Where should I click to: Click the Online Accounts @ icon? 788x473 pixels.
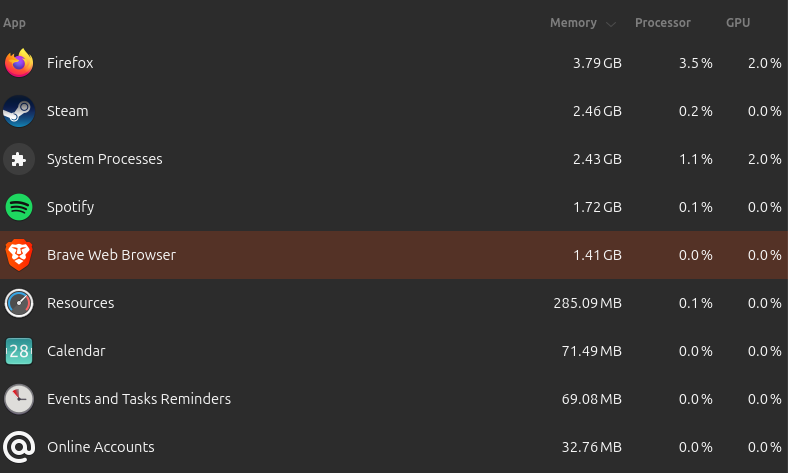tap(19, 447)
